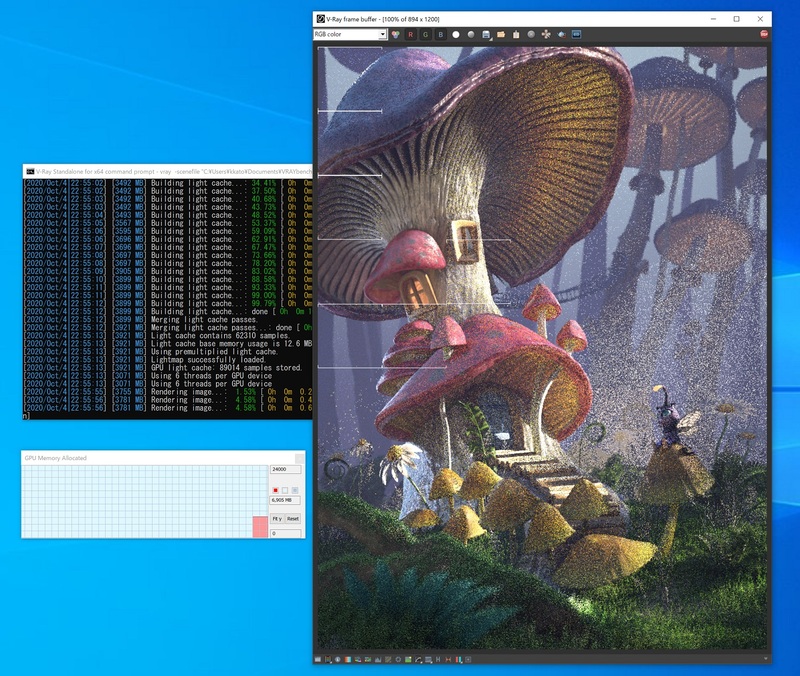The height and width of the screenshot is (676, 800).
Task: Click the 24000 maximum value field
Action: click(285, 469)
